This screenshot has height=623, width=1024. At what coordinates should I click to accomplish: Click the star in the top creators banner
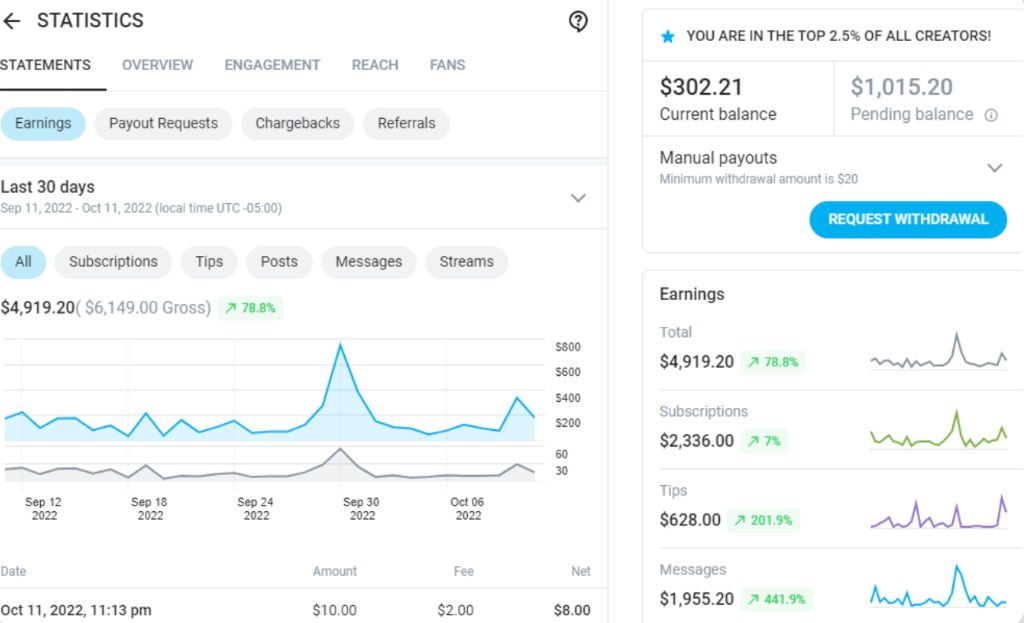coord(668,35)
